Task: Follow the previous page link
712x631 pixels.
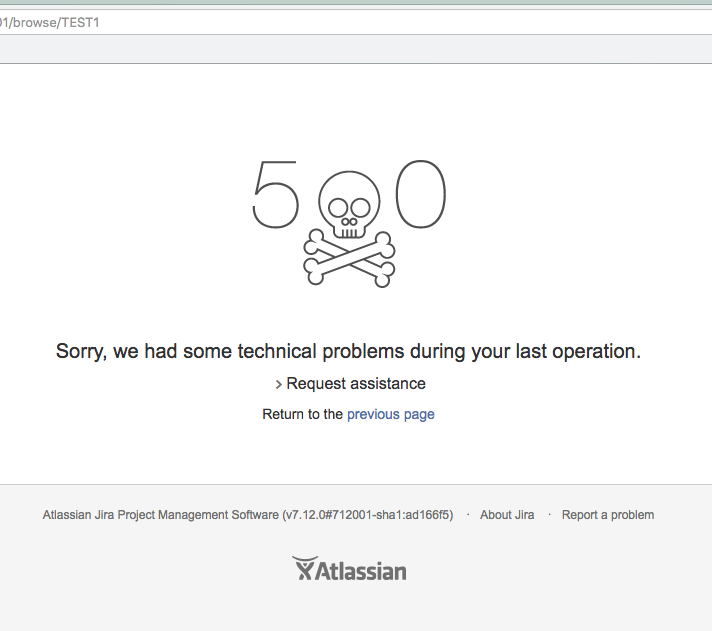Action: pos(391,414)
